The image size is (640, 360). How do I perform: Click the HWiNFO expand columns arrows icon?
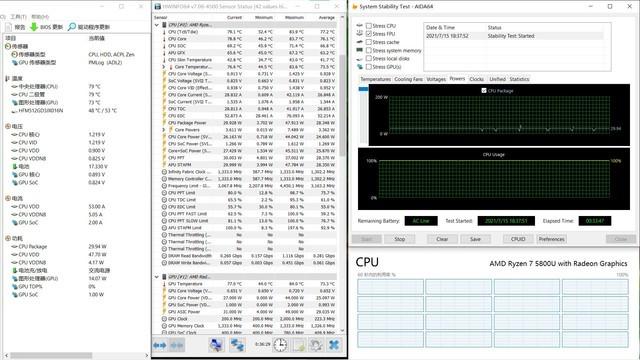(160, 345)
